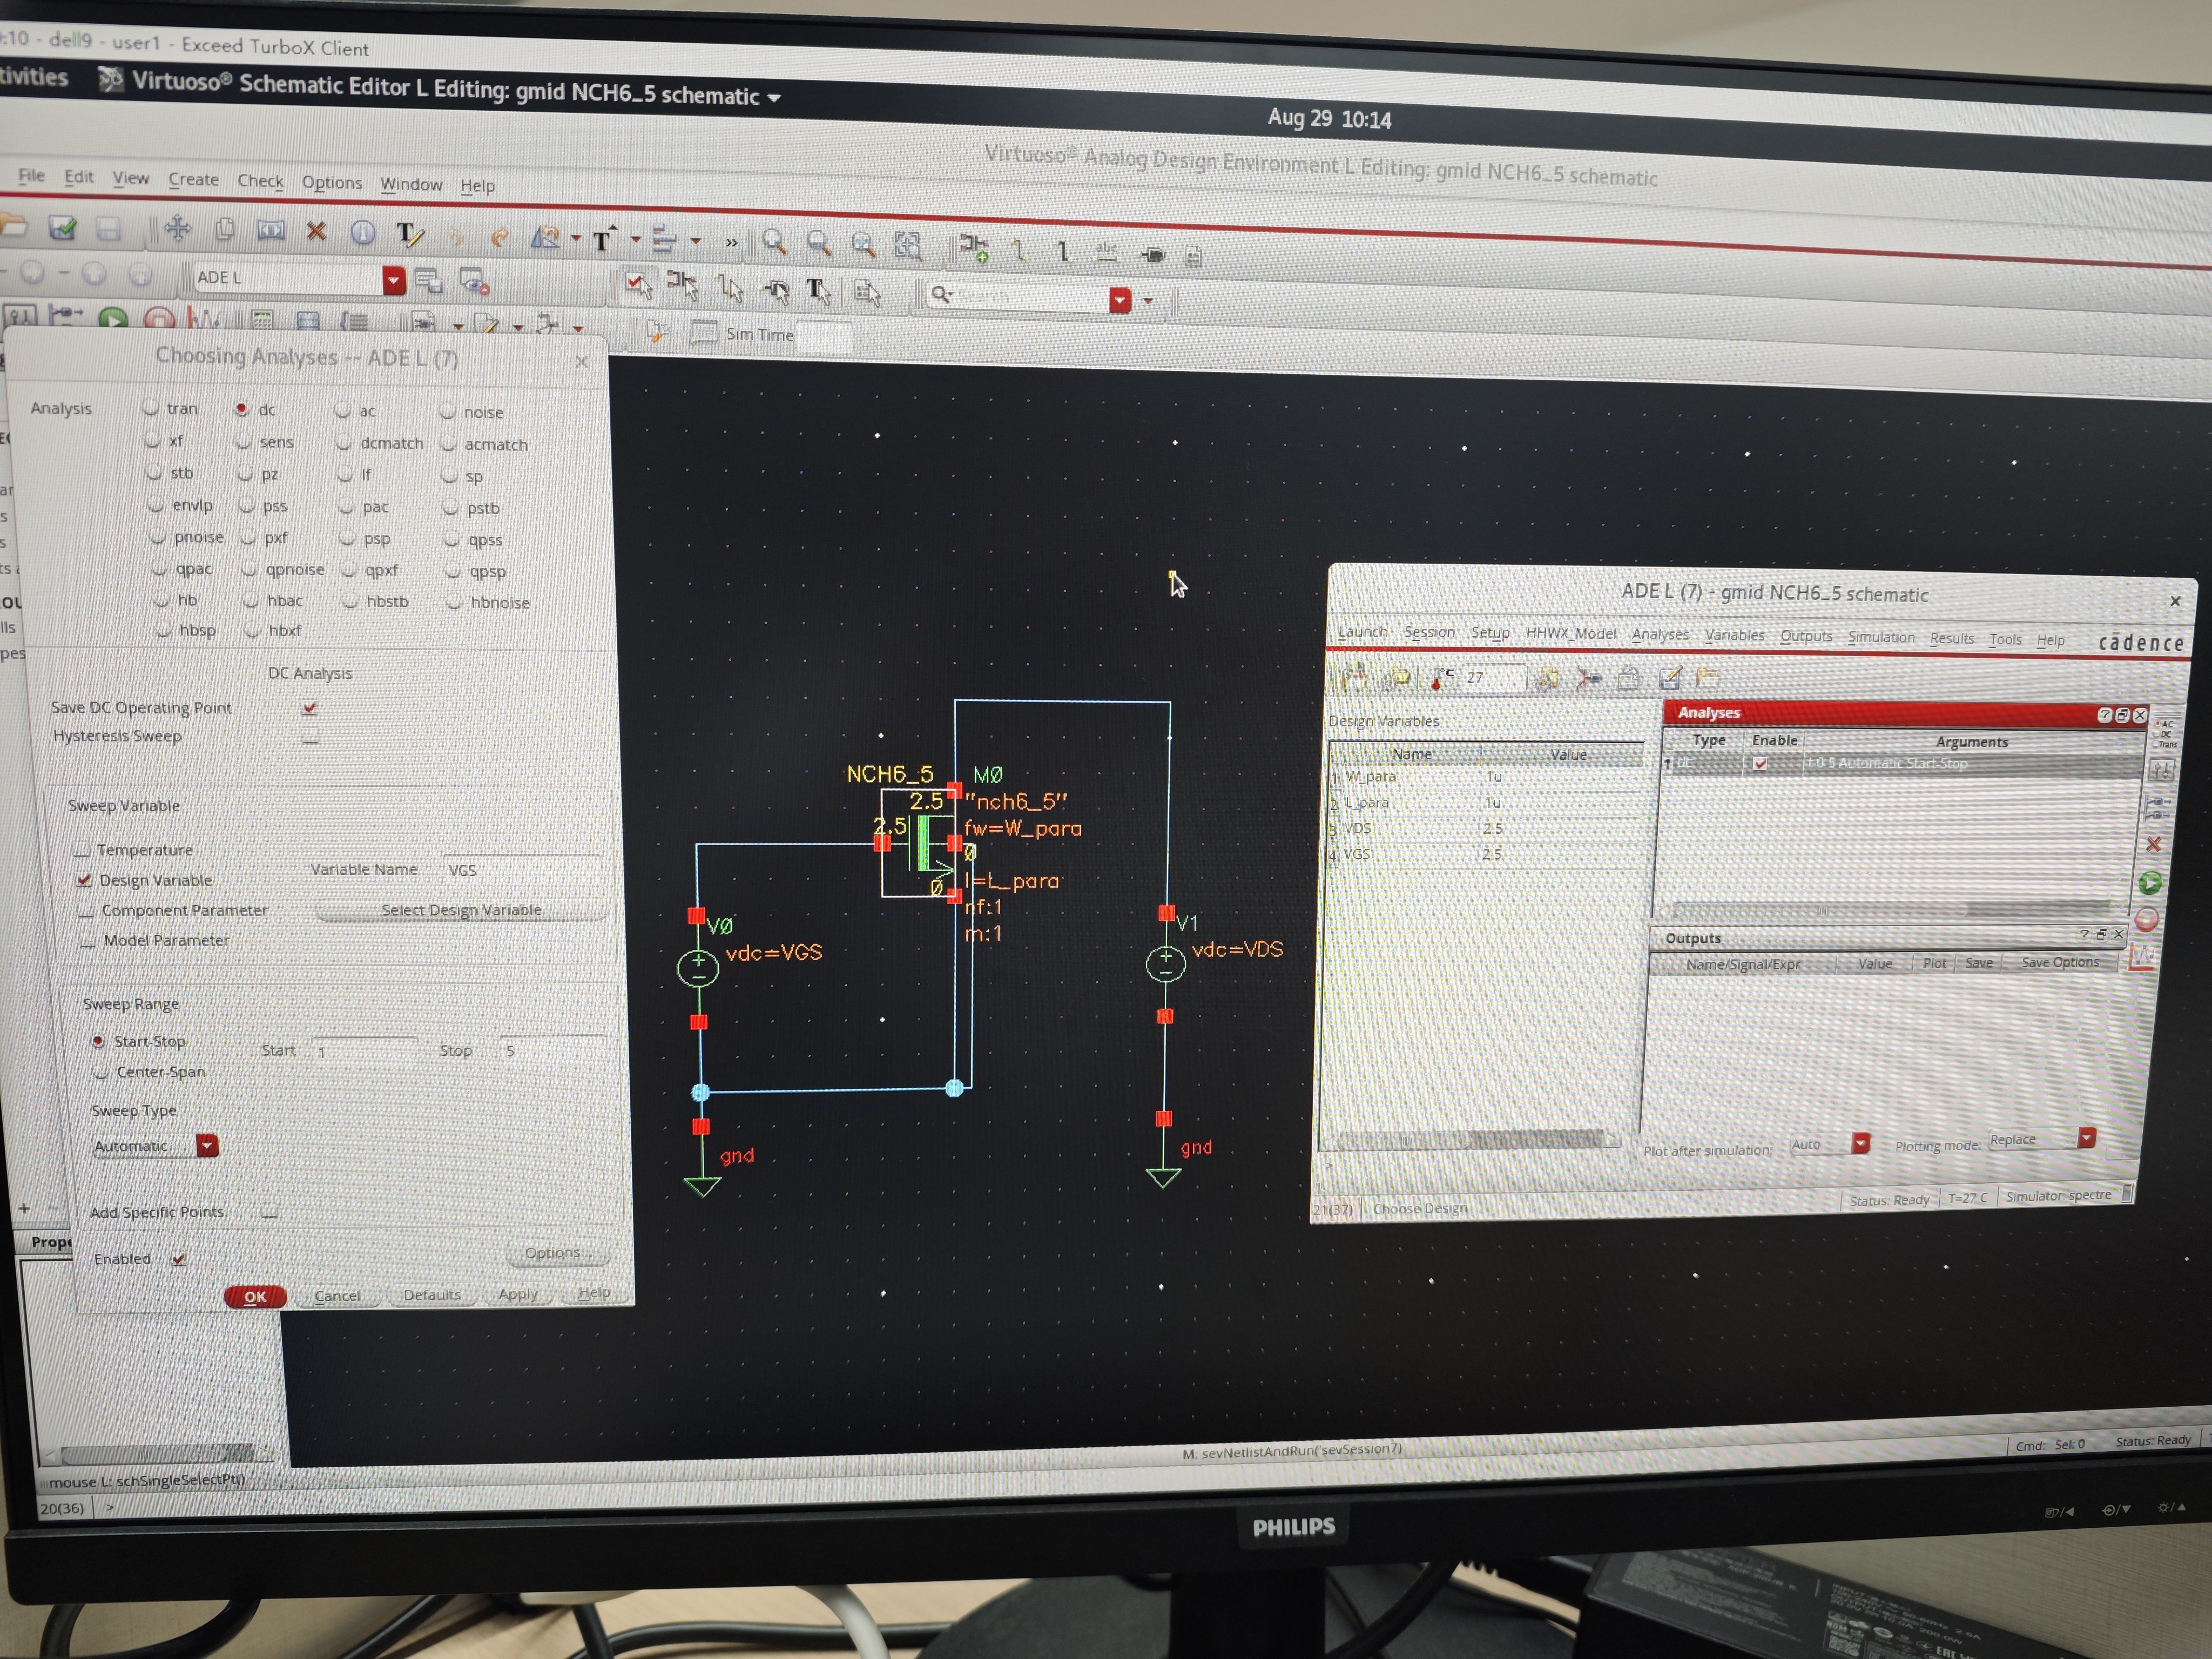Click the Check and Save toolbar icon
Screen dimensions: 2212x1659
[x=62, y=229]
